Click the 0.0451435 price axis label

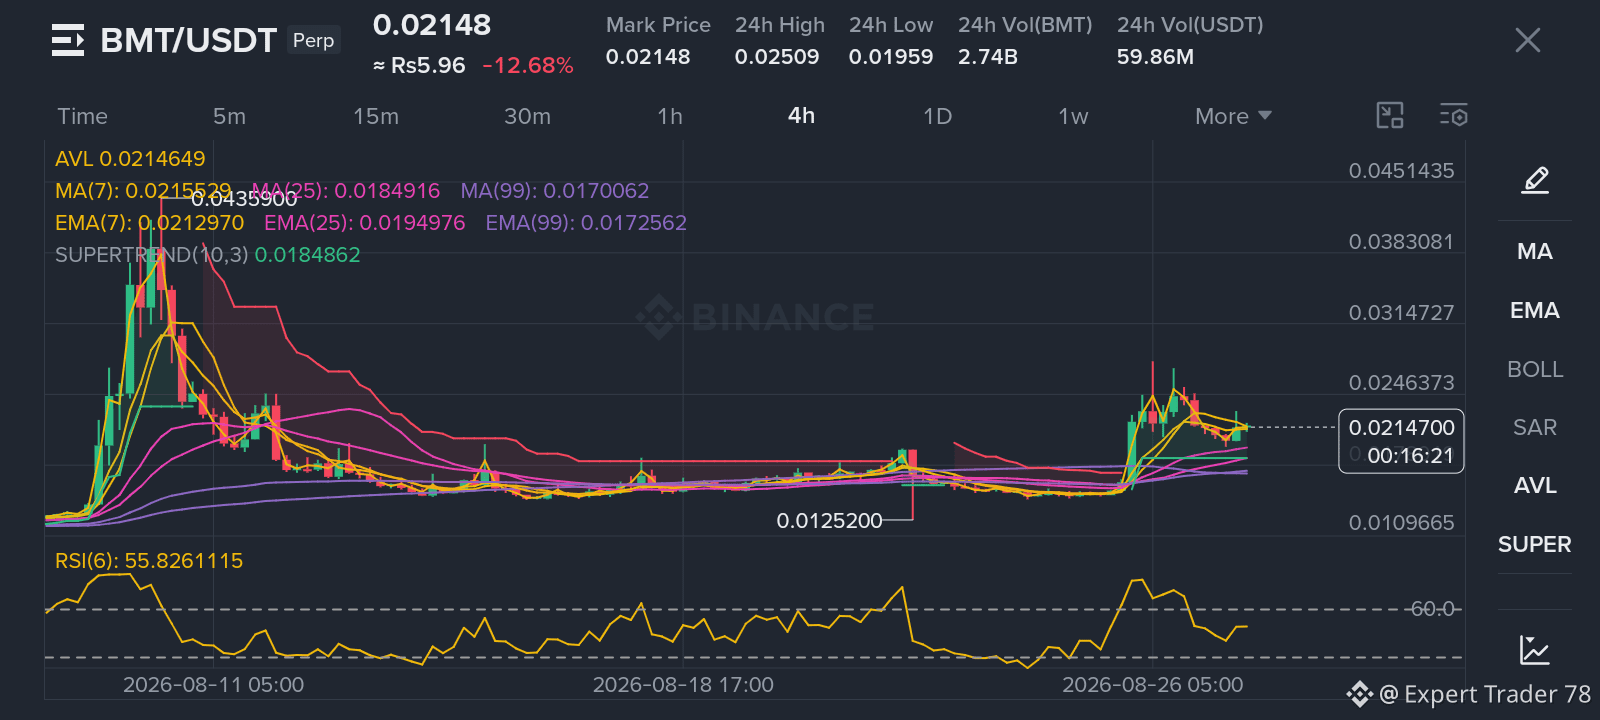pyautogui.click(x=1401, y=171)
